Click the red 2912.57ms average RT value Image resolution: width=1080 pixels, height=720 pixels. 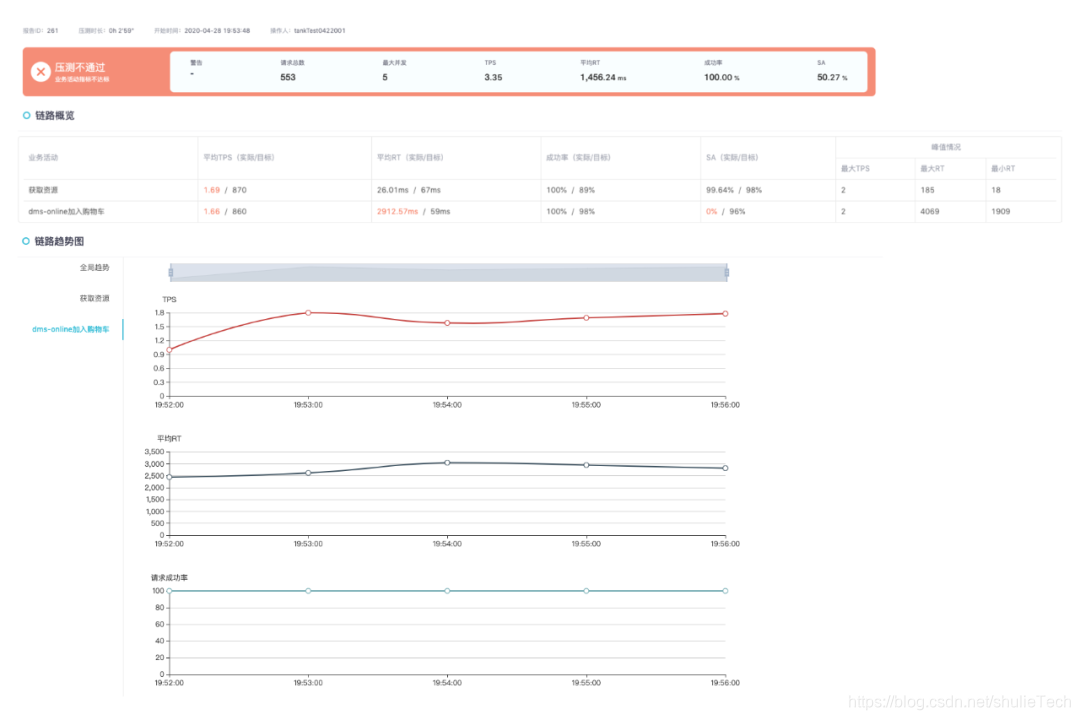coord(397,212)
